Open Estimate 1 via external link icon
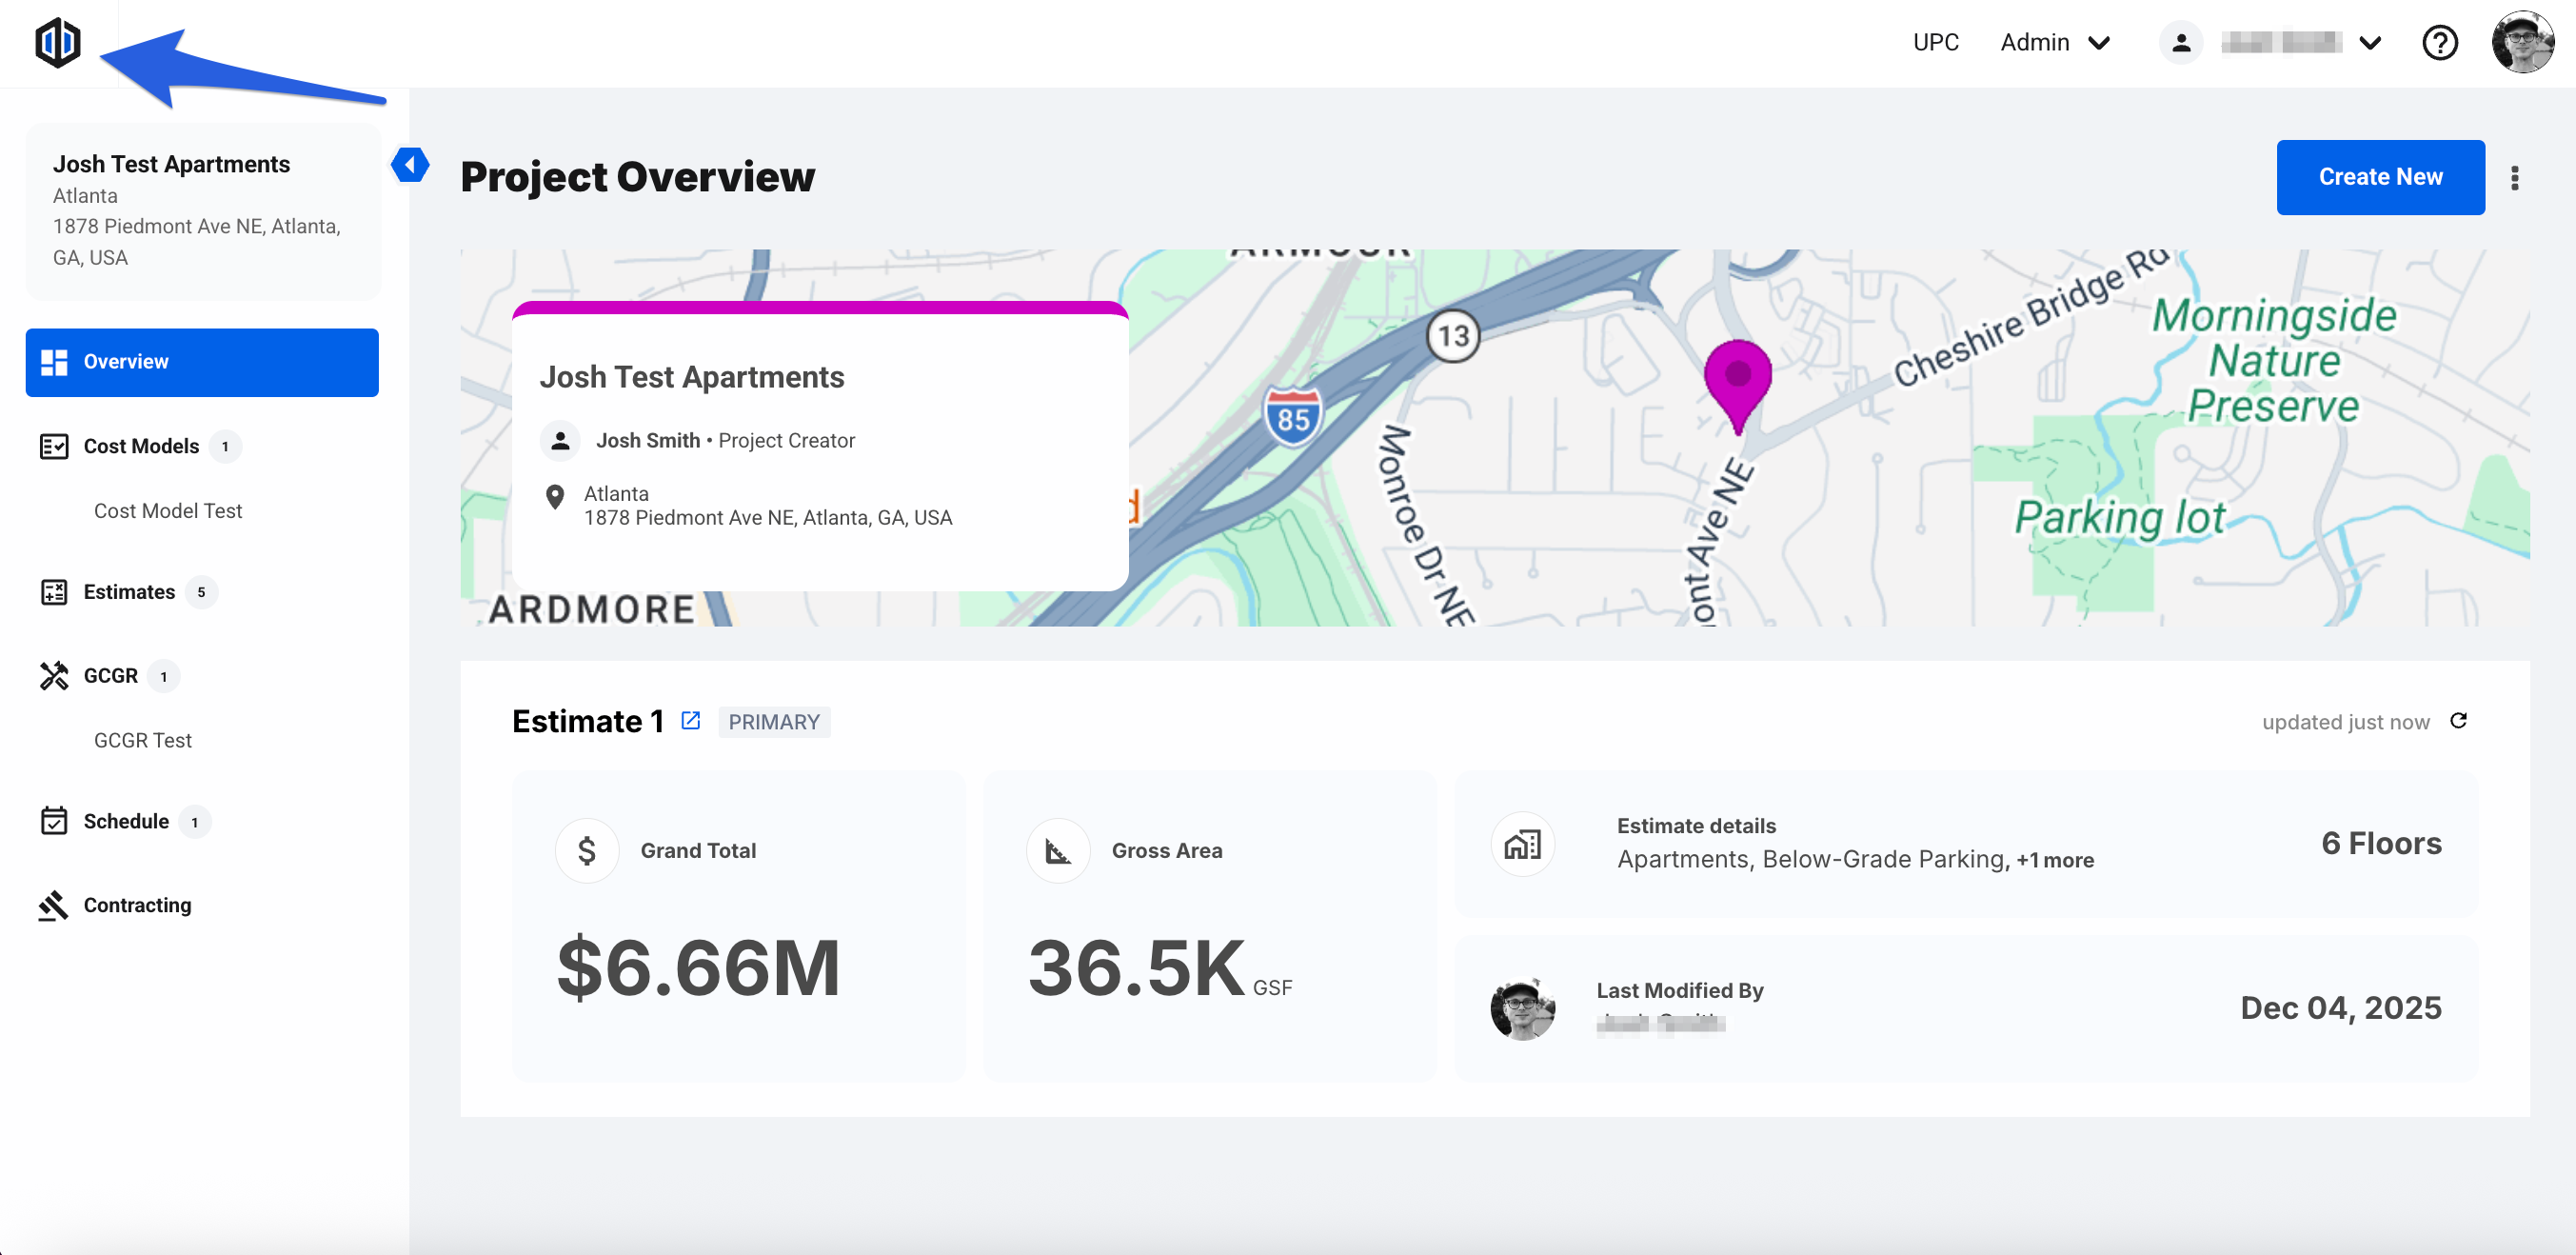This screenshot has width=2576, height=1255. pos(690,721)
